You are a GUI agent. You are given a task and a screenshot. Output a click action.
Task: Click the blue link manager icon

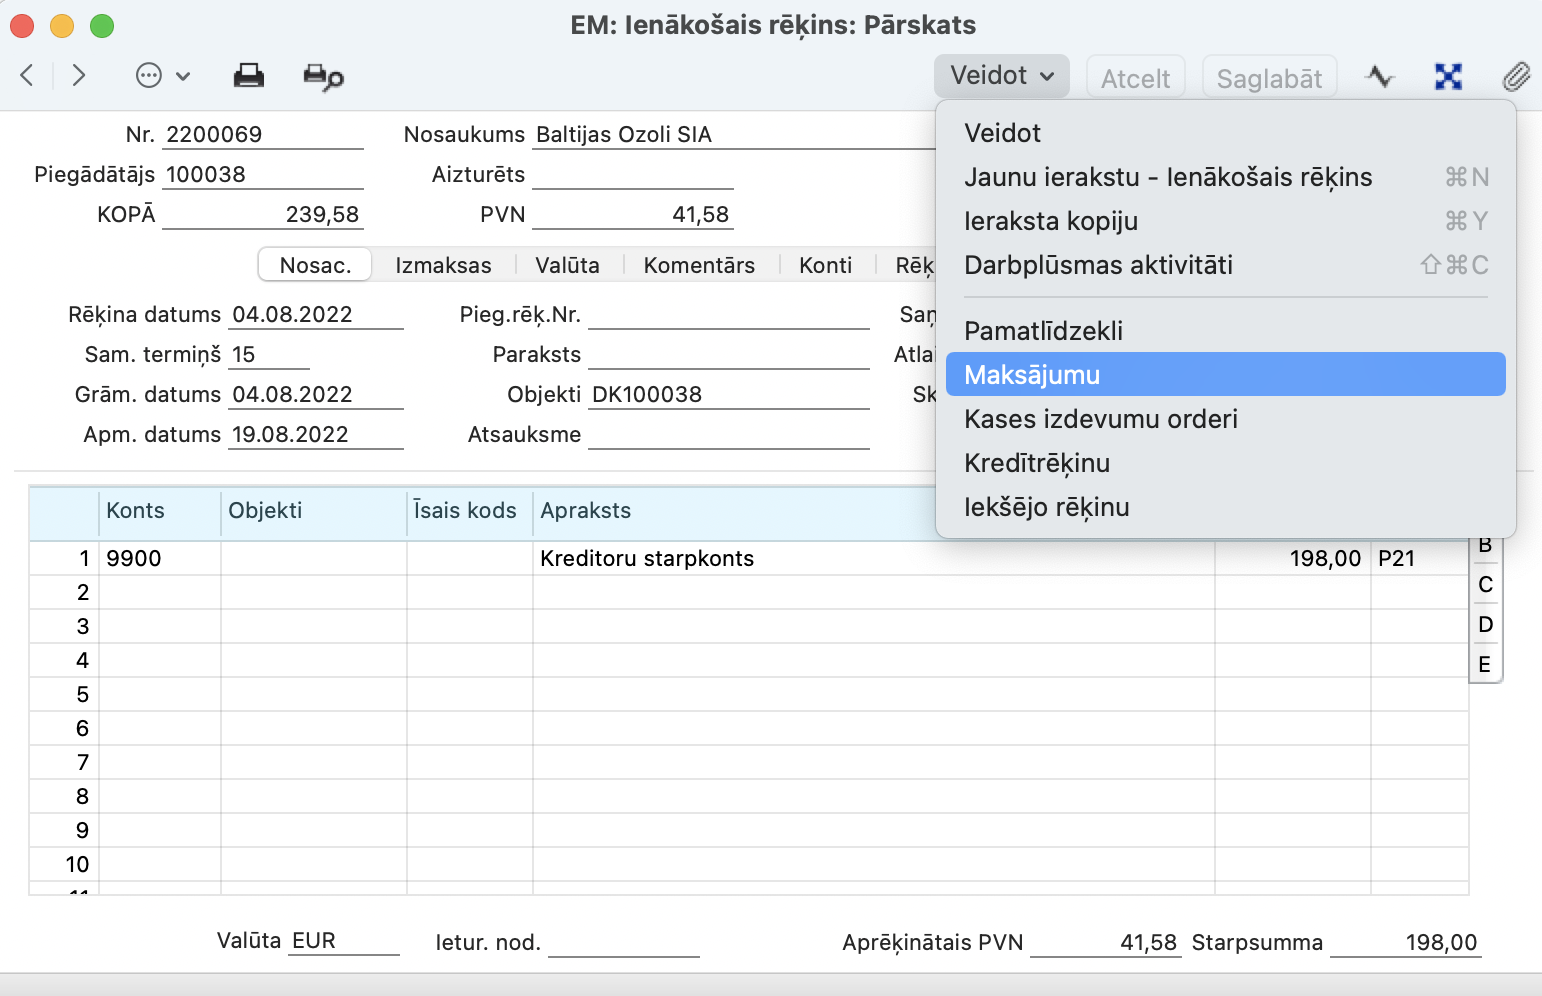(x=1448, y=77)
